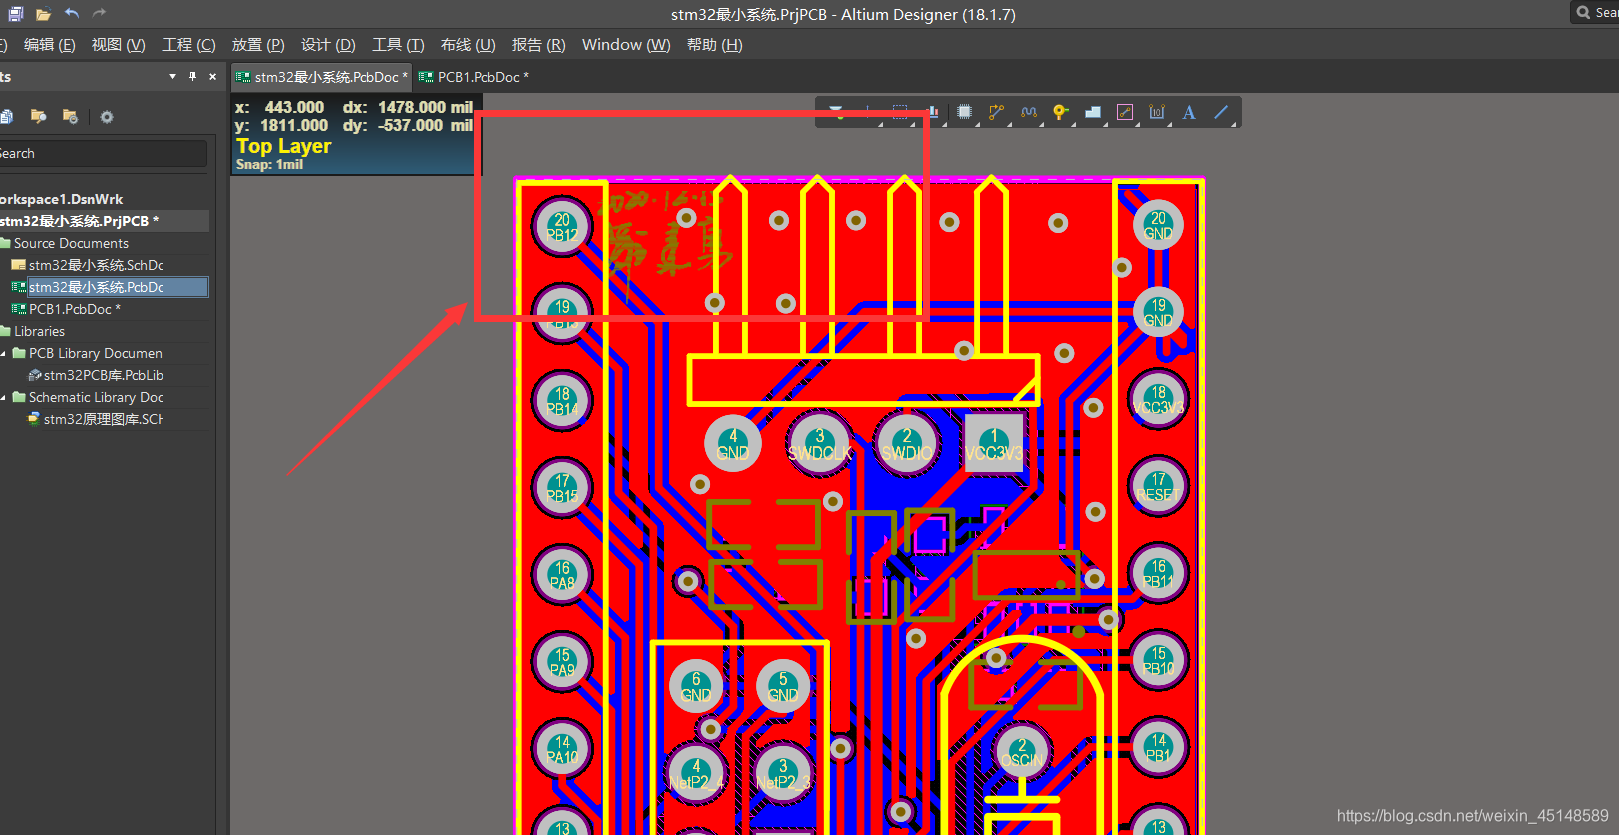Collapse the PCB Library Documents folder

4,353
